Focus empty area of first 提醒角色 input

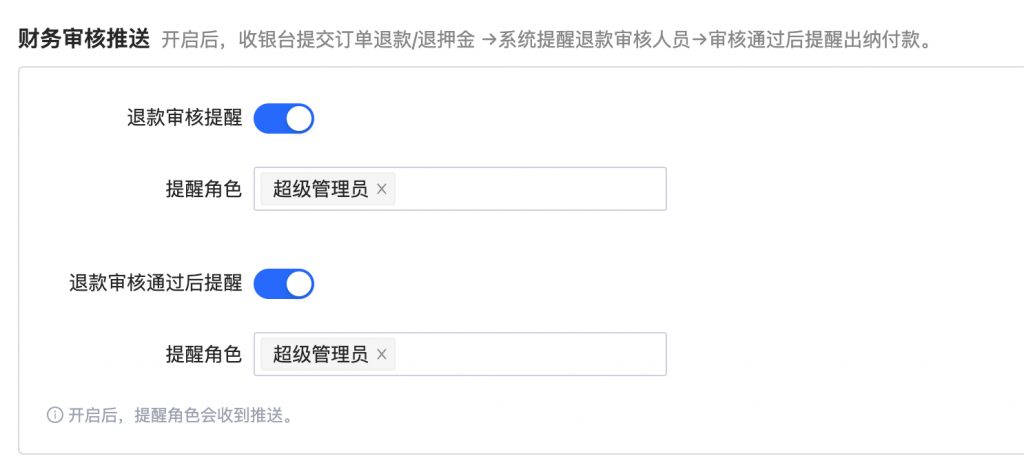pyautogui.click(x=530, y=189)
